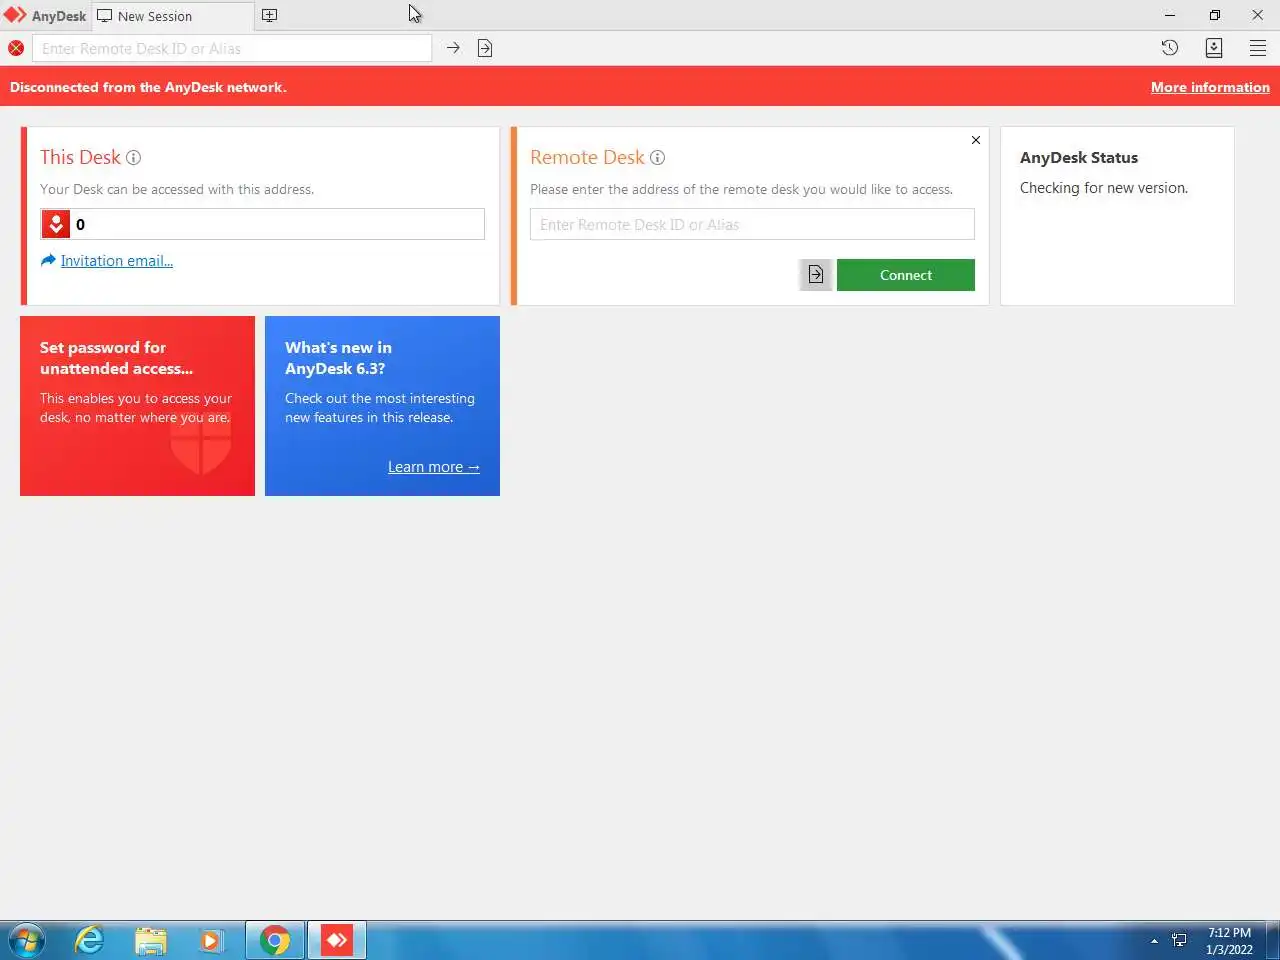Click the AnyDesk Status heading
Screen dimensions: 1280x960
coord(1079,158)
